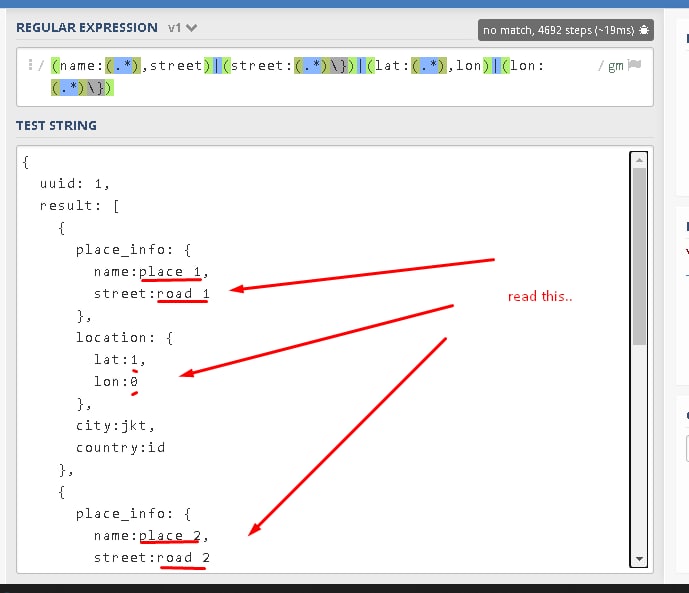
Task: Click the text 'street:road 2'
Action: [152, 558]
